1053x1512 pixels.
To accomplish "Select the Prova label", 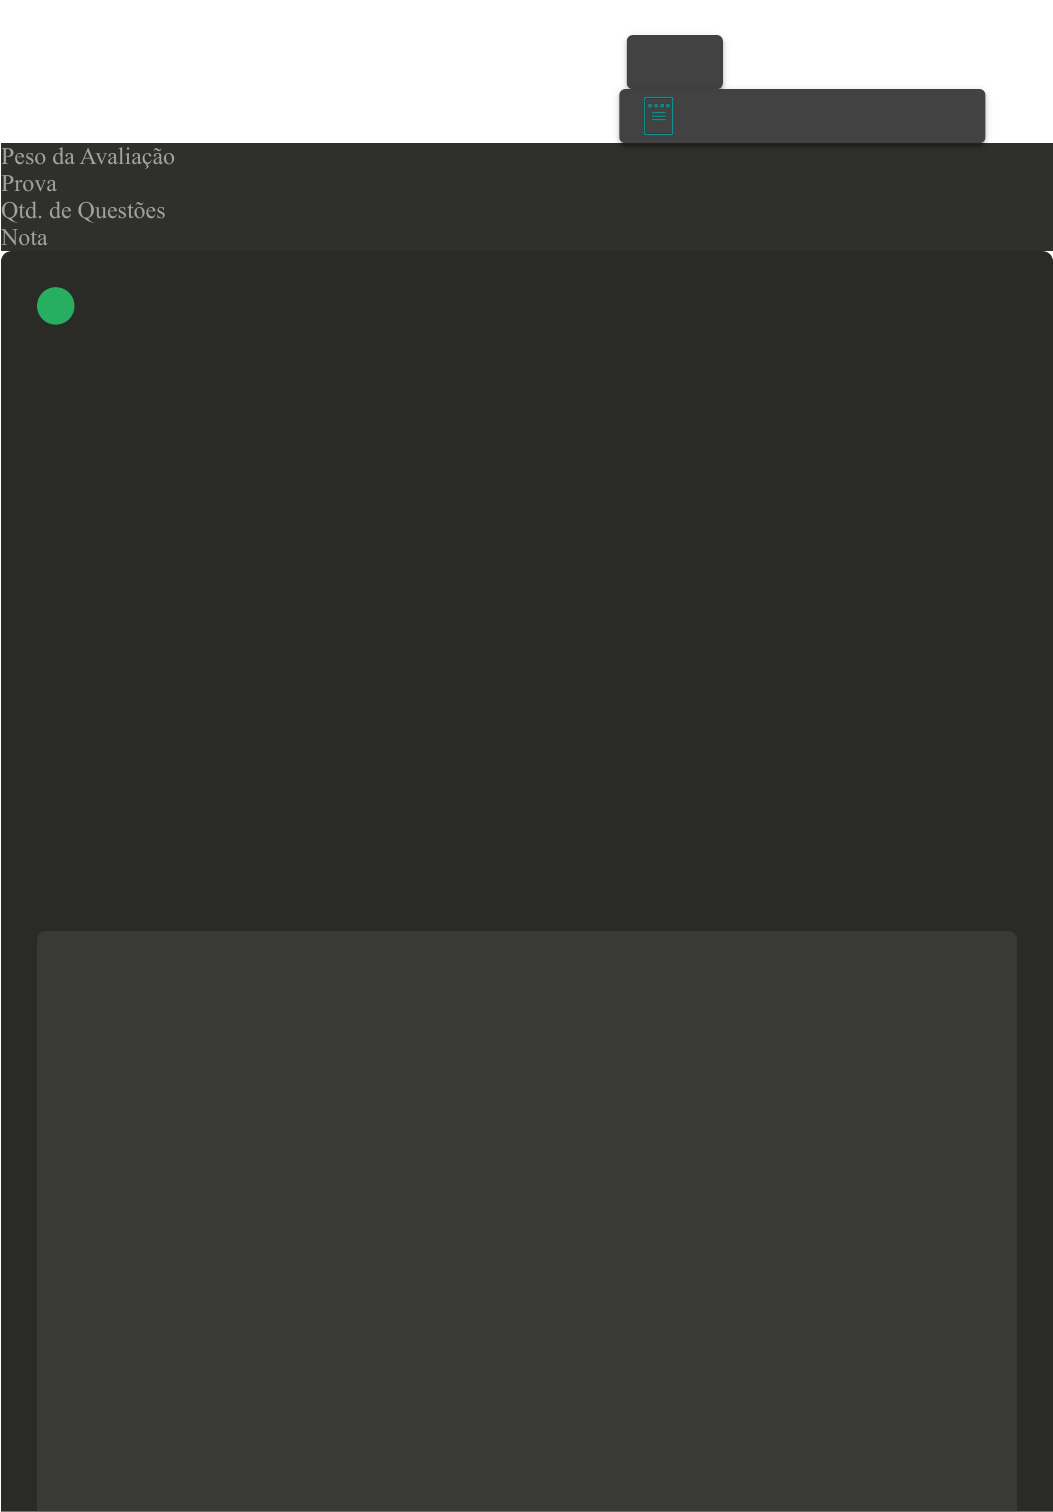I will [x=29, y=184].
